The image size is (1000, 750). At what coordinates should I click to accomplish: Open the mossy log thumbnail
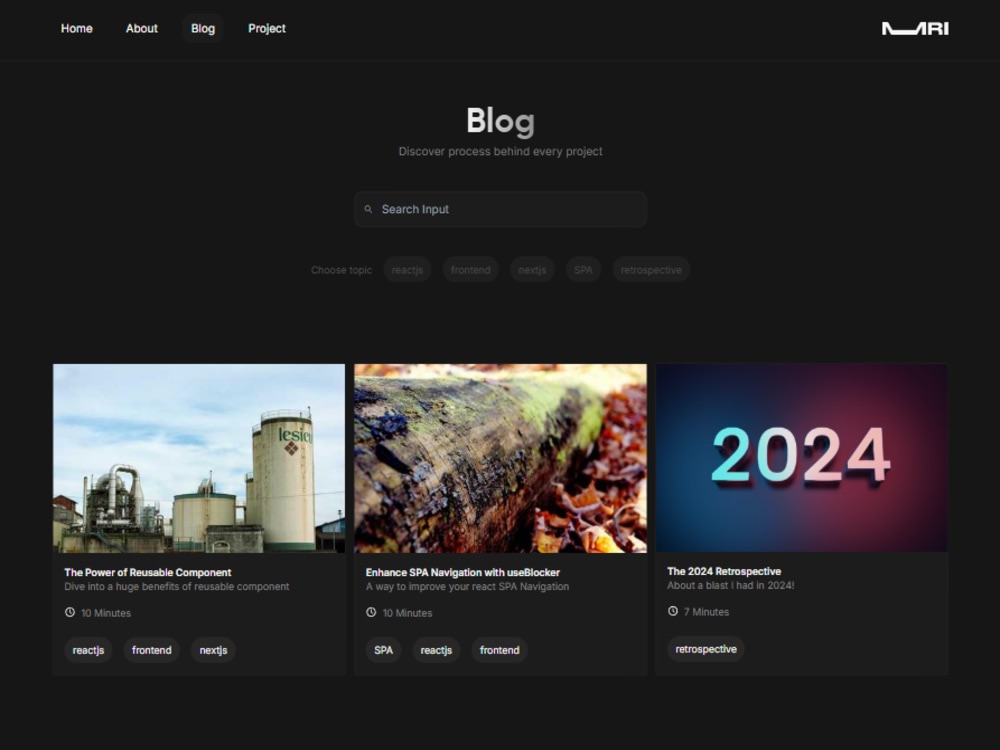(501, 458)
